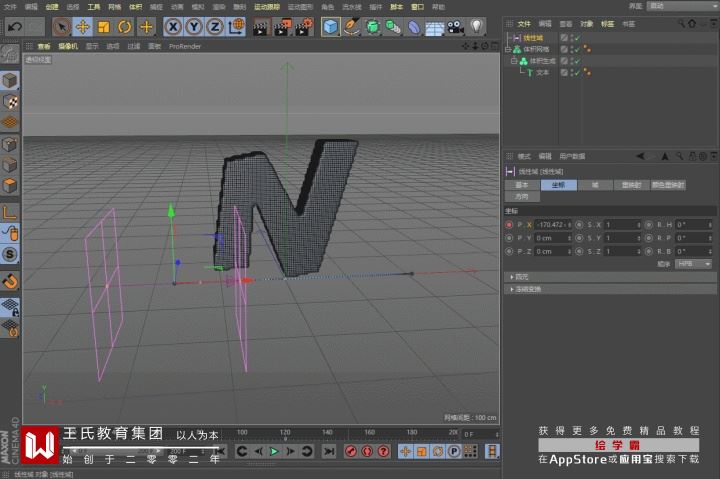The width and height of the screenshot is (720, 479).
Task: Toggle green enable checkmark of Text object
Action: (x=578, y=73)
